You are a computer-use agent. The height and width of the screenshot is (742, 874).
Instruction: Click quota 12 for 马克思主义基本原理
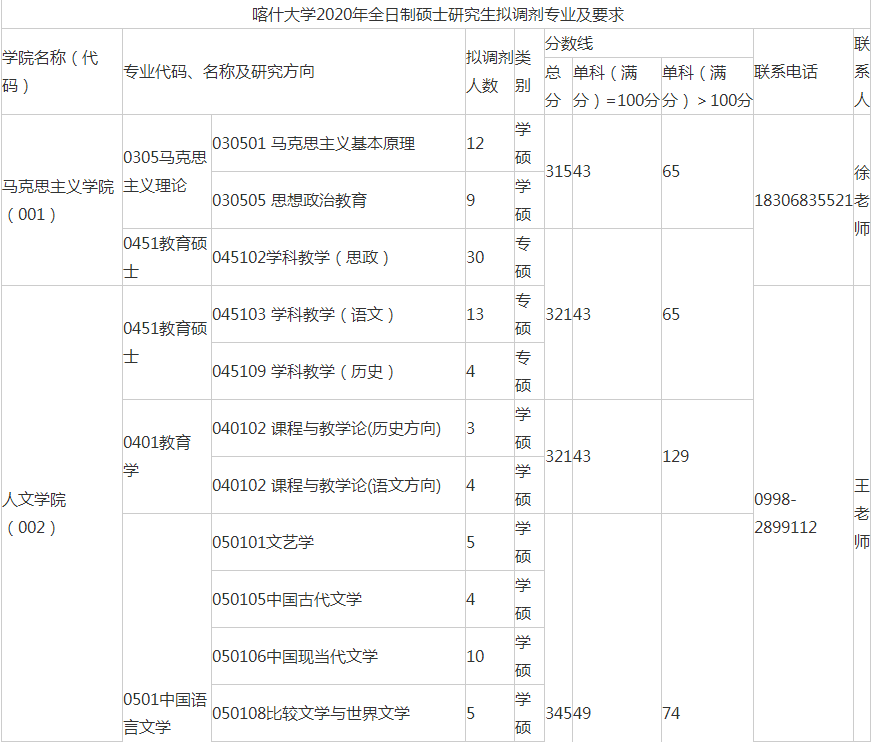pos(475,143)
